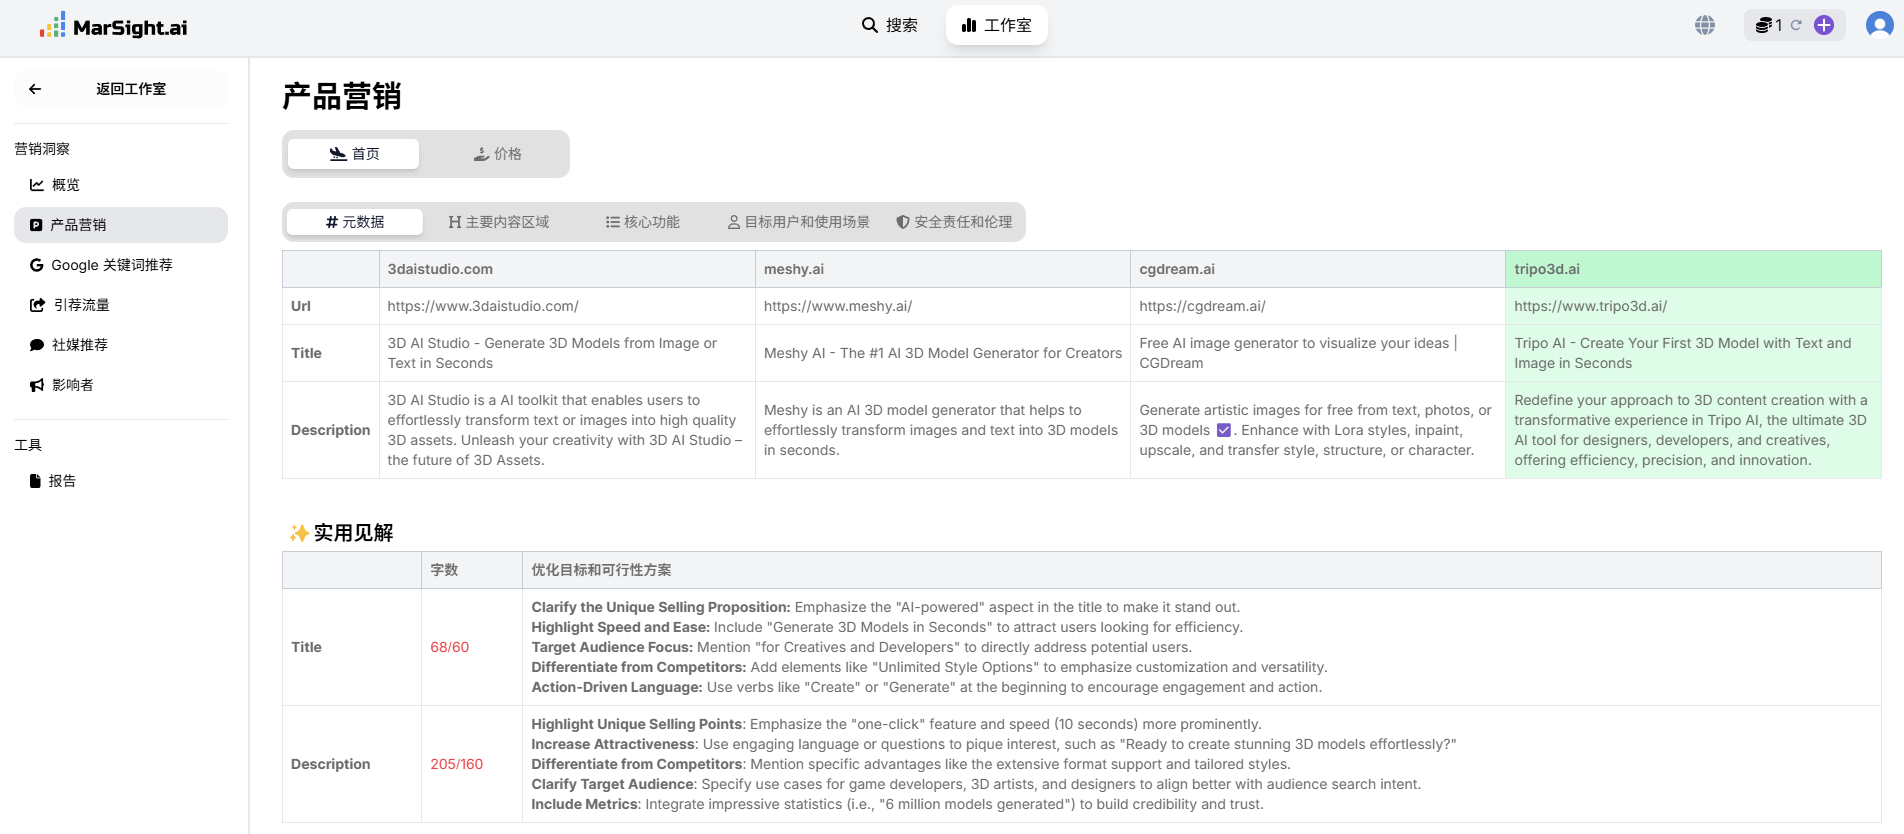Image resolution: width=1904 pixels, height=834 pixels.
Task: Select the 首页 tab
Action: click(354, 154)
